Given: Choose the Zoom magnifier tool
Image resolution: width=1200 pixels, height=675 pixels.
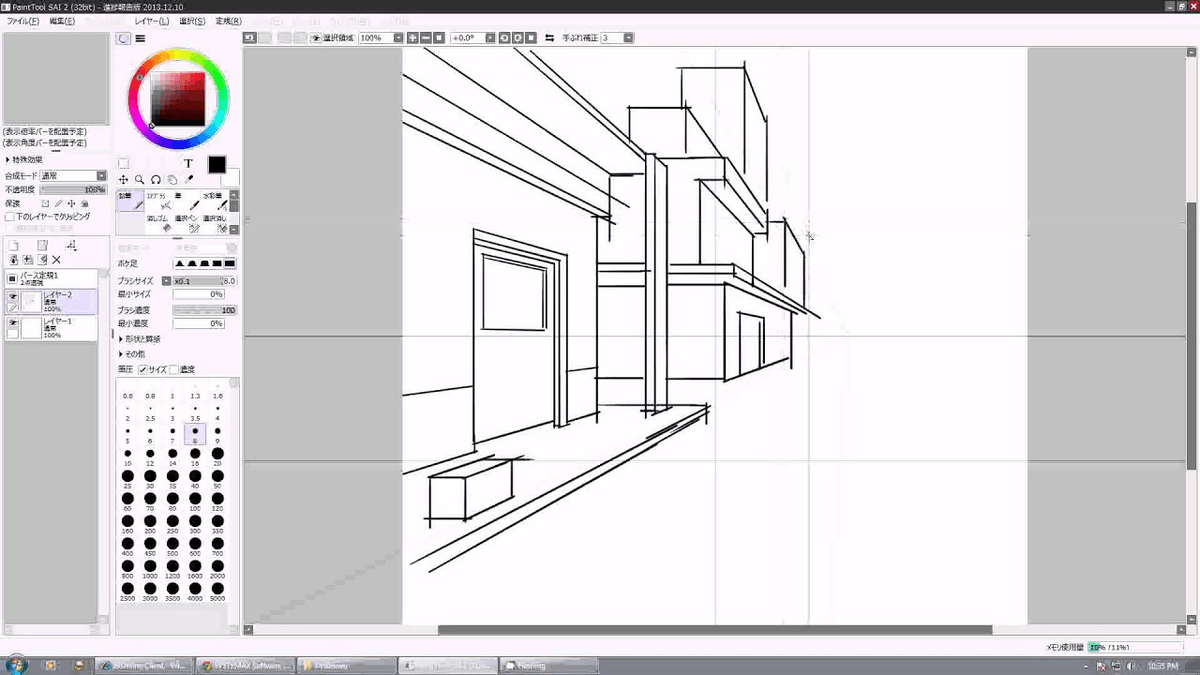Looking at the screenshot, I should (x=140, y=180).
